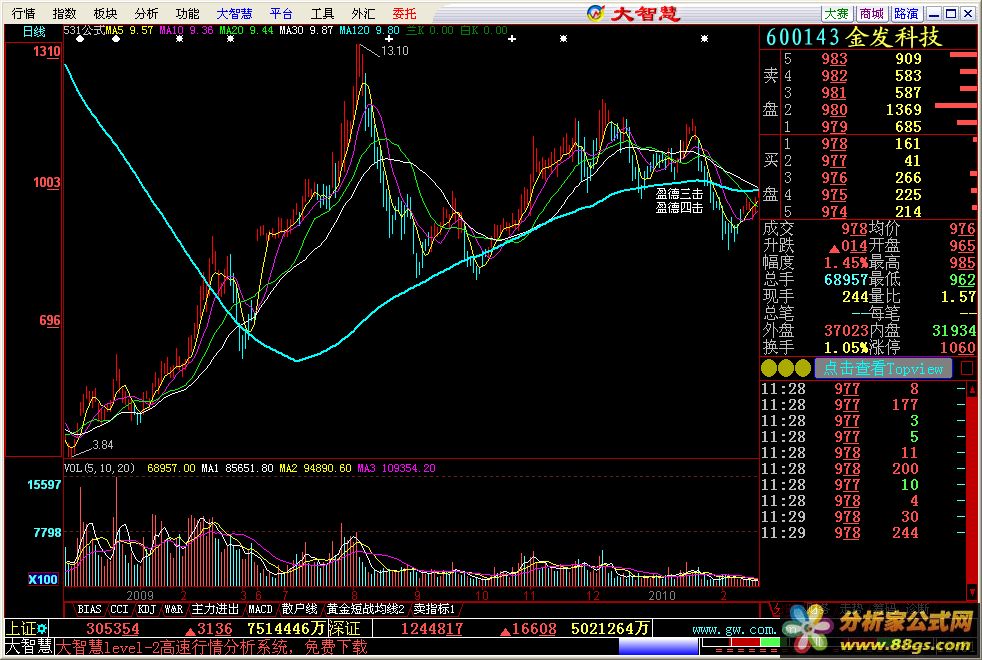The image size is (982, 660).
Task: Click the 600143 金发科技 stock title
Action: (x=854, y=38)
